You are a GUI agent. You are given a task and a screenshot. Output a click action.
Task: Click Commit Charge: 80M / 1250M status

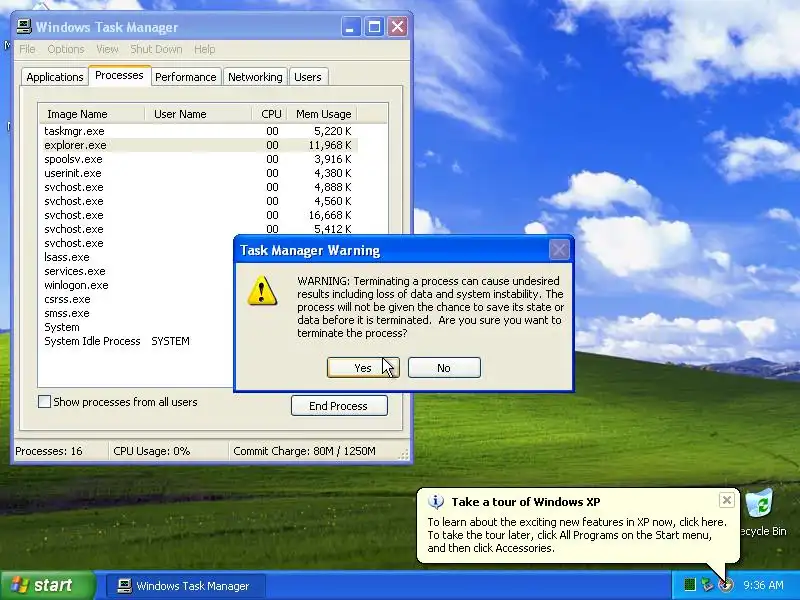305,452
